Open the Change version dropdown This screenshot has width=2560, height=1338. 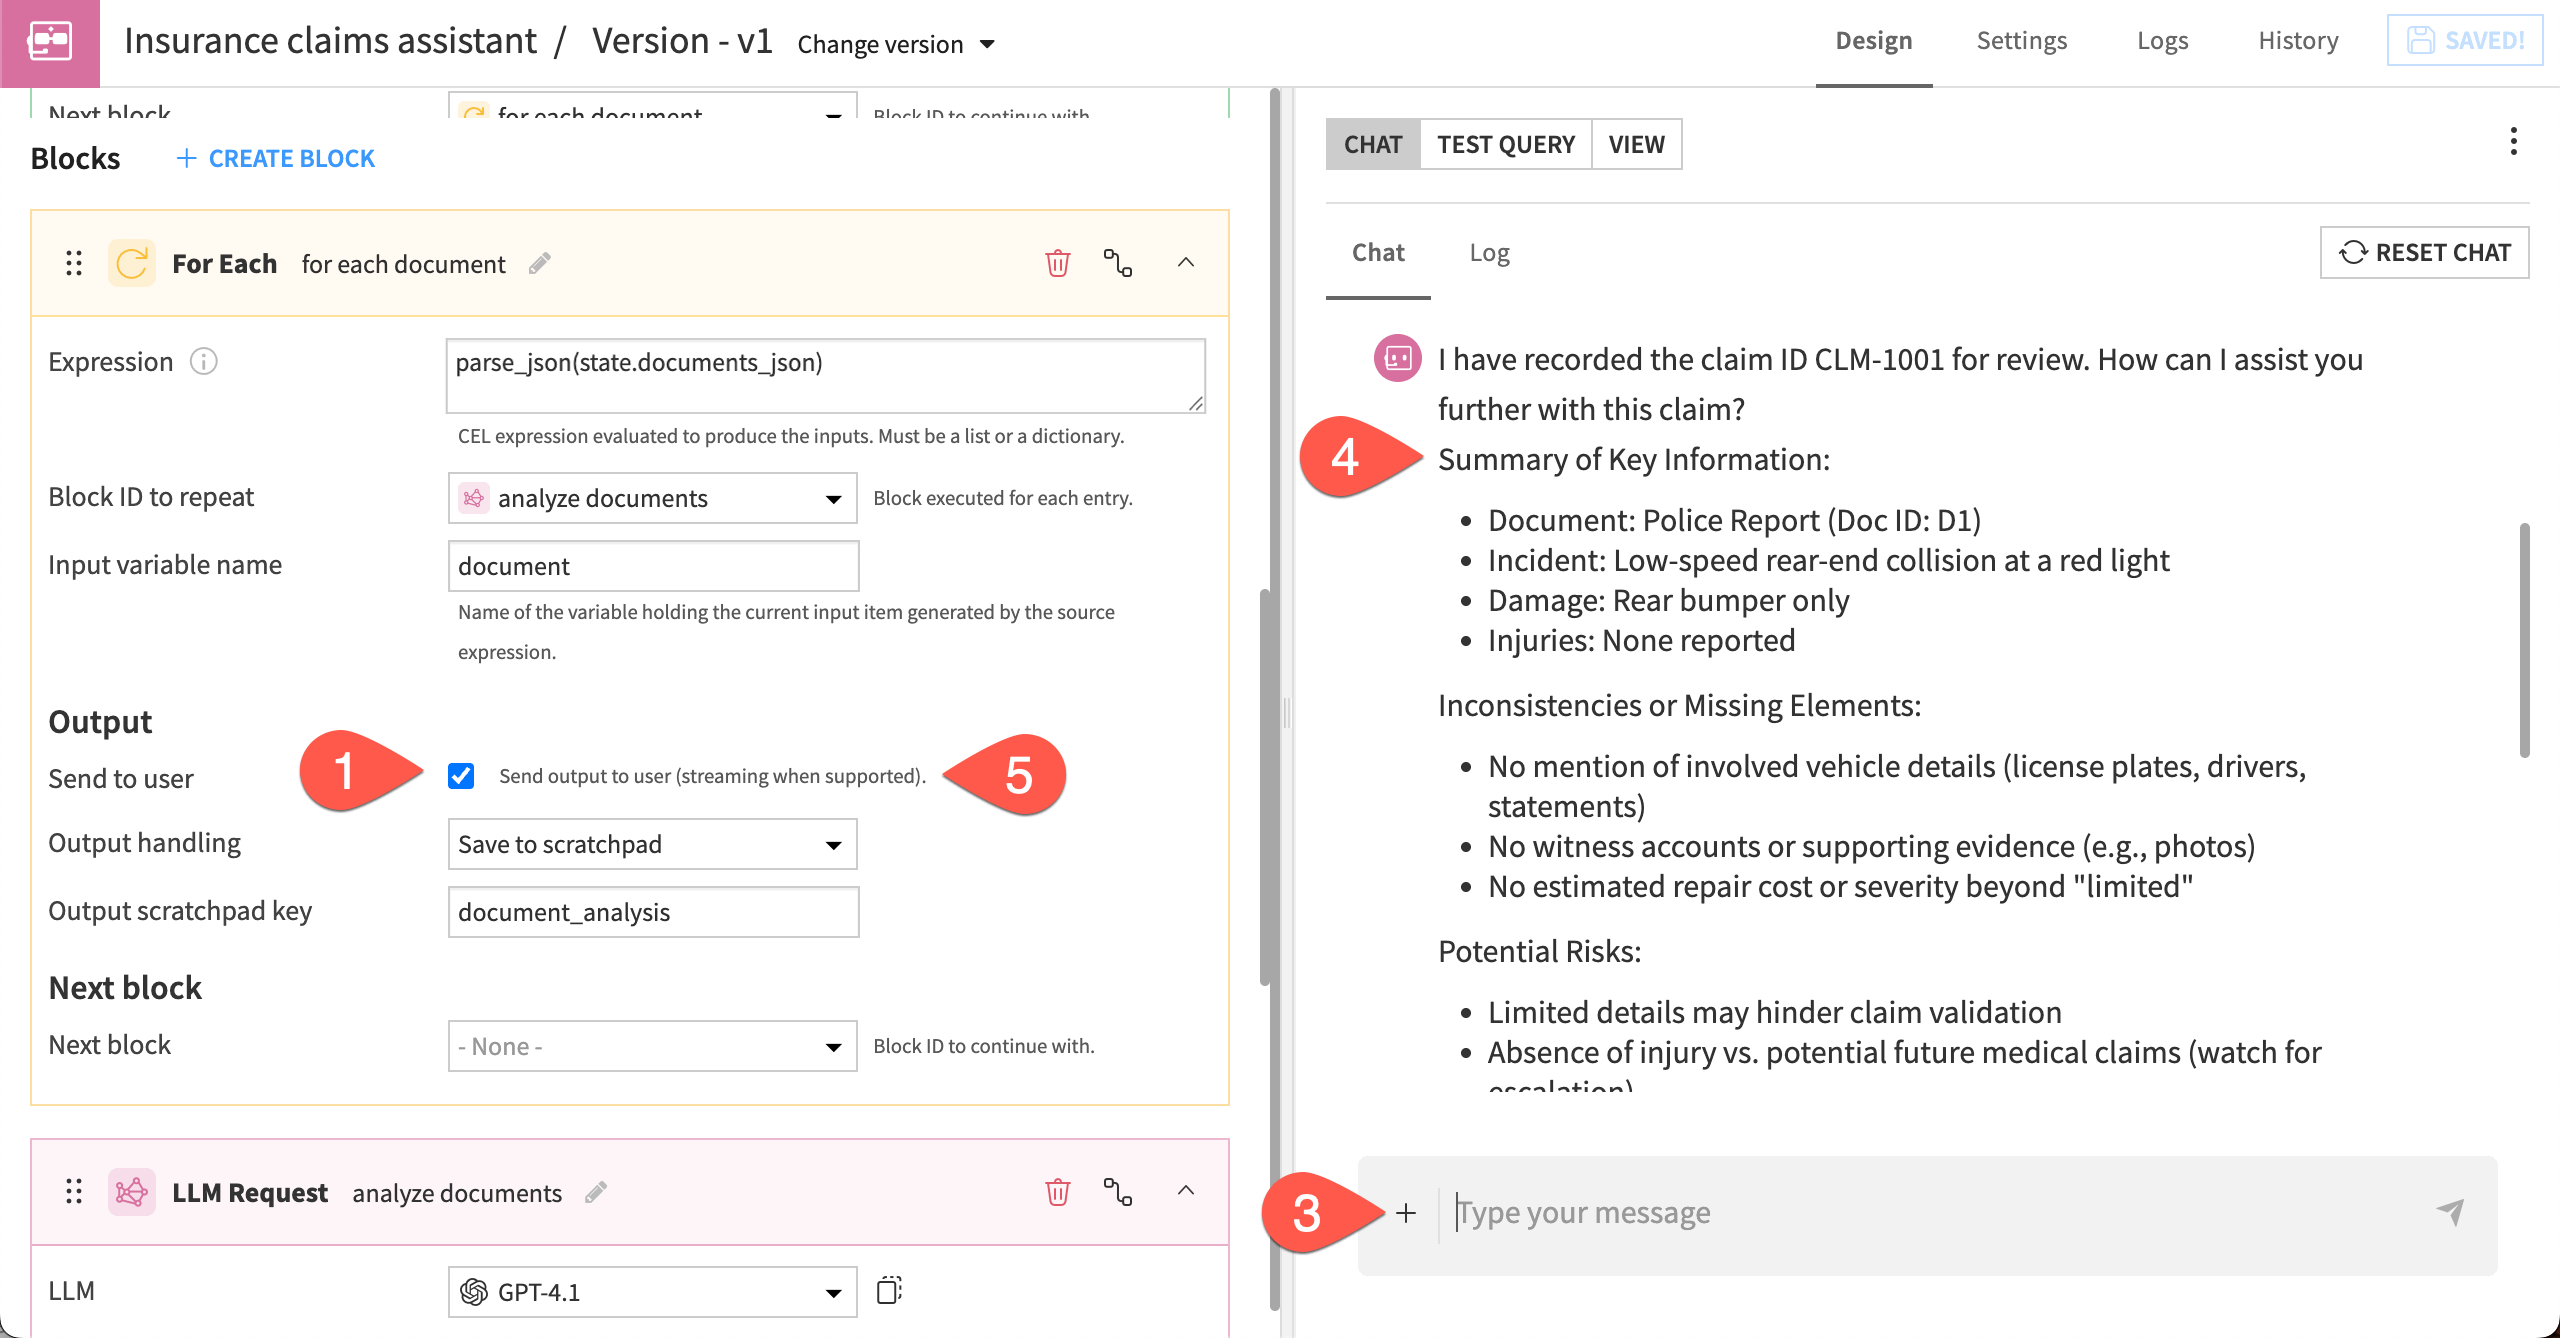(895, 43)
